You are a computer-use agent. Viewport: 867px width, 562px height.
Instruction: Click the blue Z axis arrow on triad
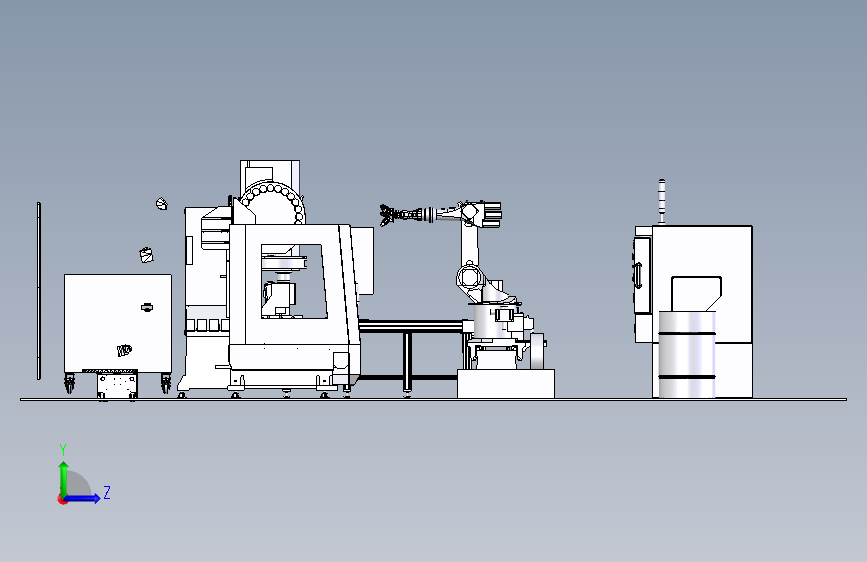tap(83, 498)
